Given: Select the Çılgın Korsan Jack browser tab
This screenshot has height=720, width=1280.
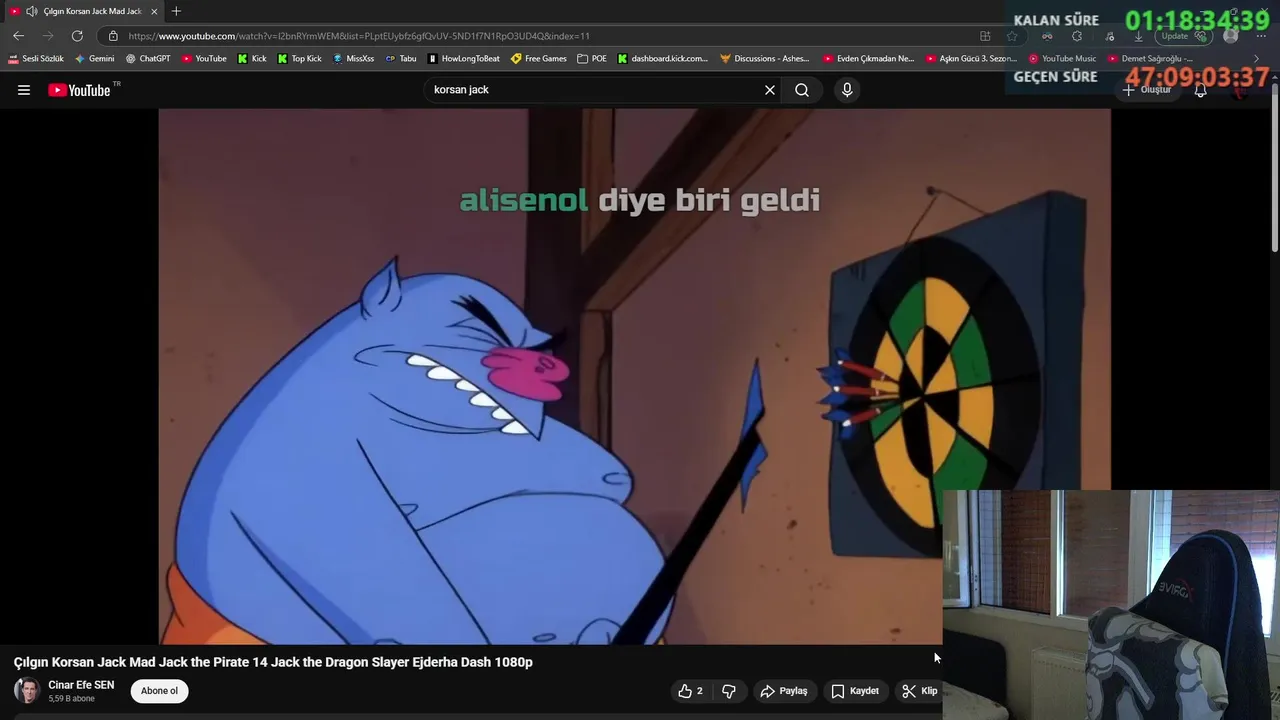Looking at the screenshot, I should (85, 11).
